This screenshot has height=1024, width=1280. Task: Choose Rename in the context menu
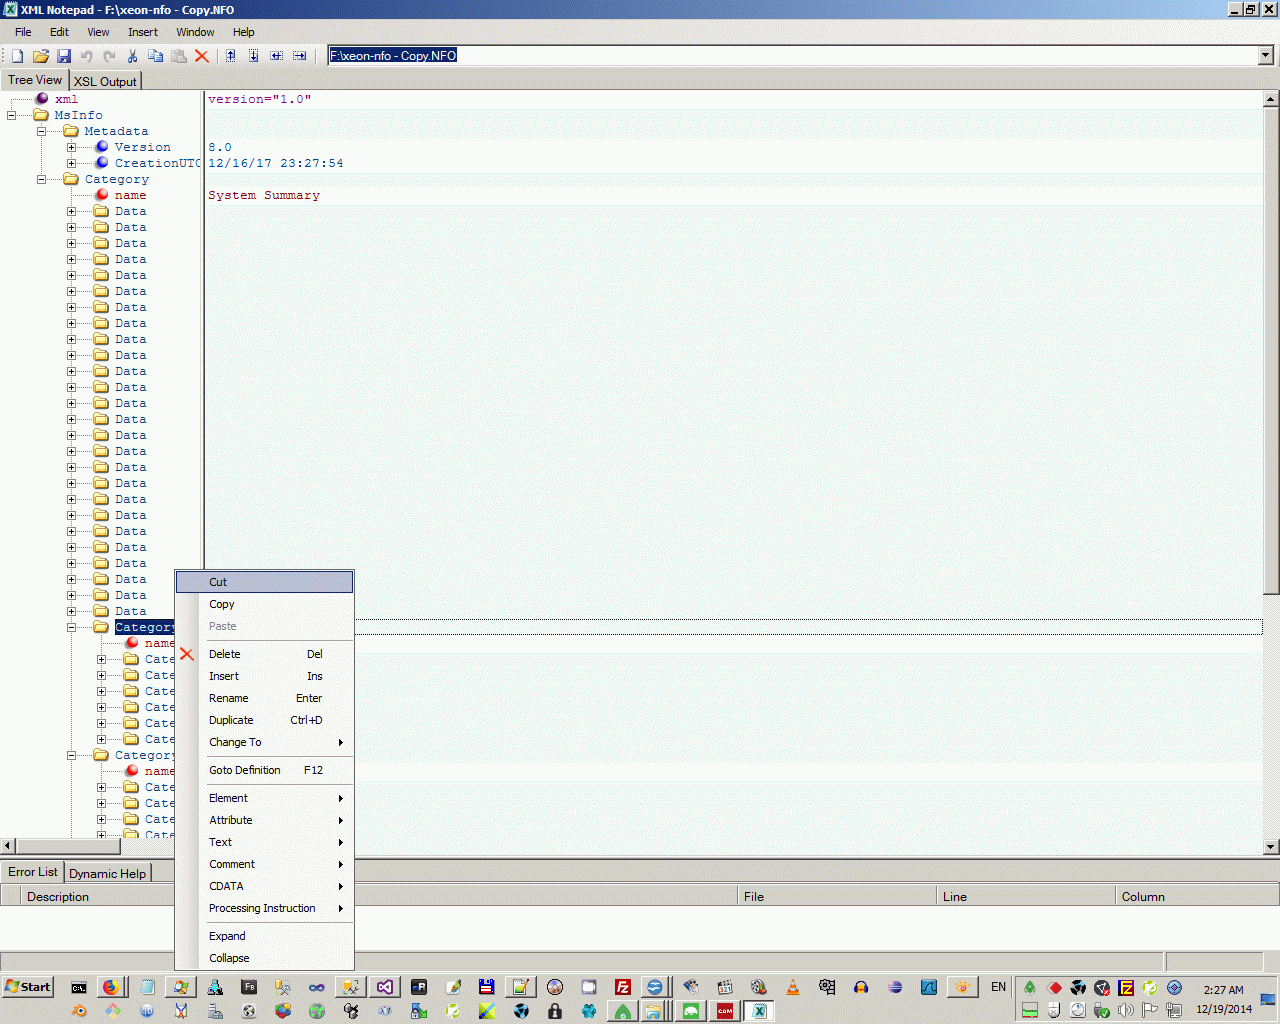265,698
